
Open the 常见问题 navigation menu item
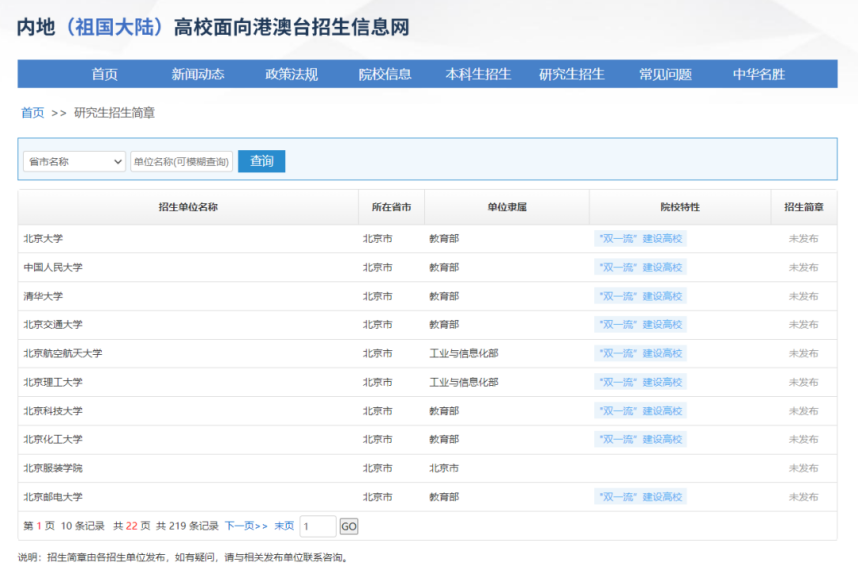coord(665,74)
